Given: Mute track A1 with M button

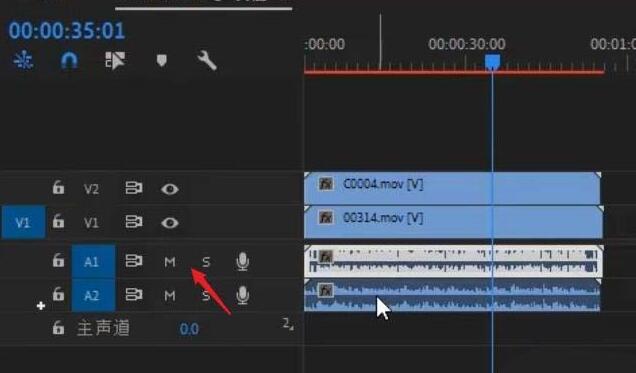Looking at the screenshot, I should [x=170, y=262].
